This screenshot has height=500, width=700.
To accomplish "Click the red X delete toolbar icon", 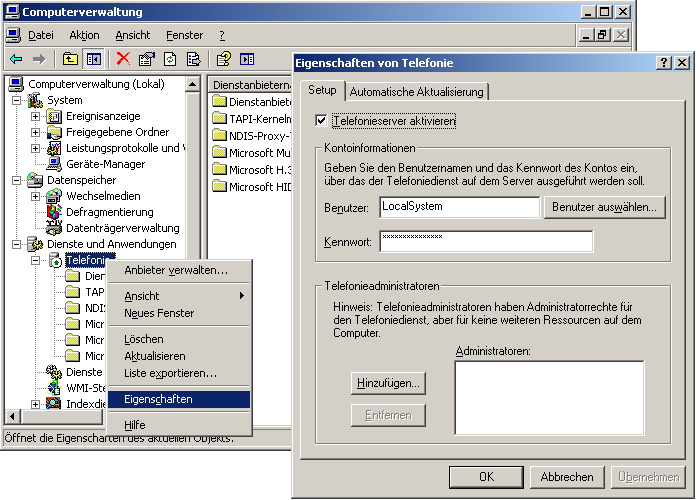I will pos(123,59).
